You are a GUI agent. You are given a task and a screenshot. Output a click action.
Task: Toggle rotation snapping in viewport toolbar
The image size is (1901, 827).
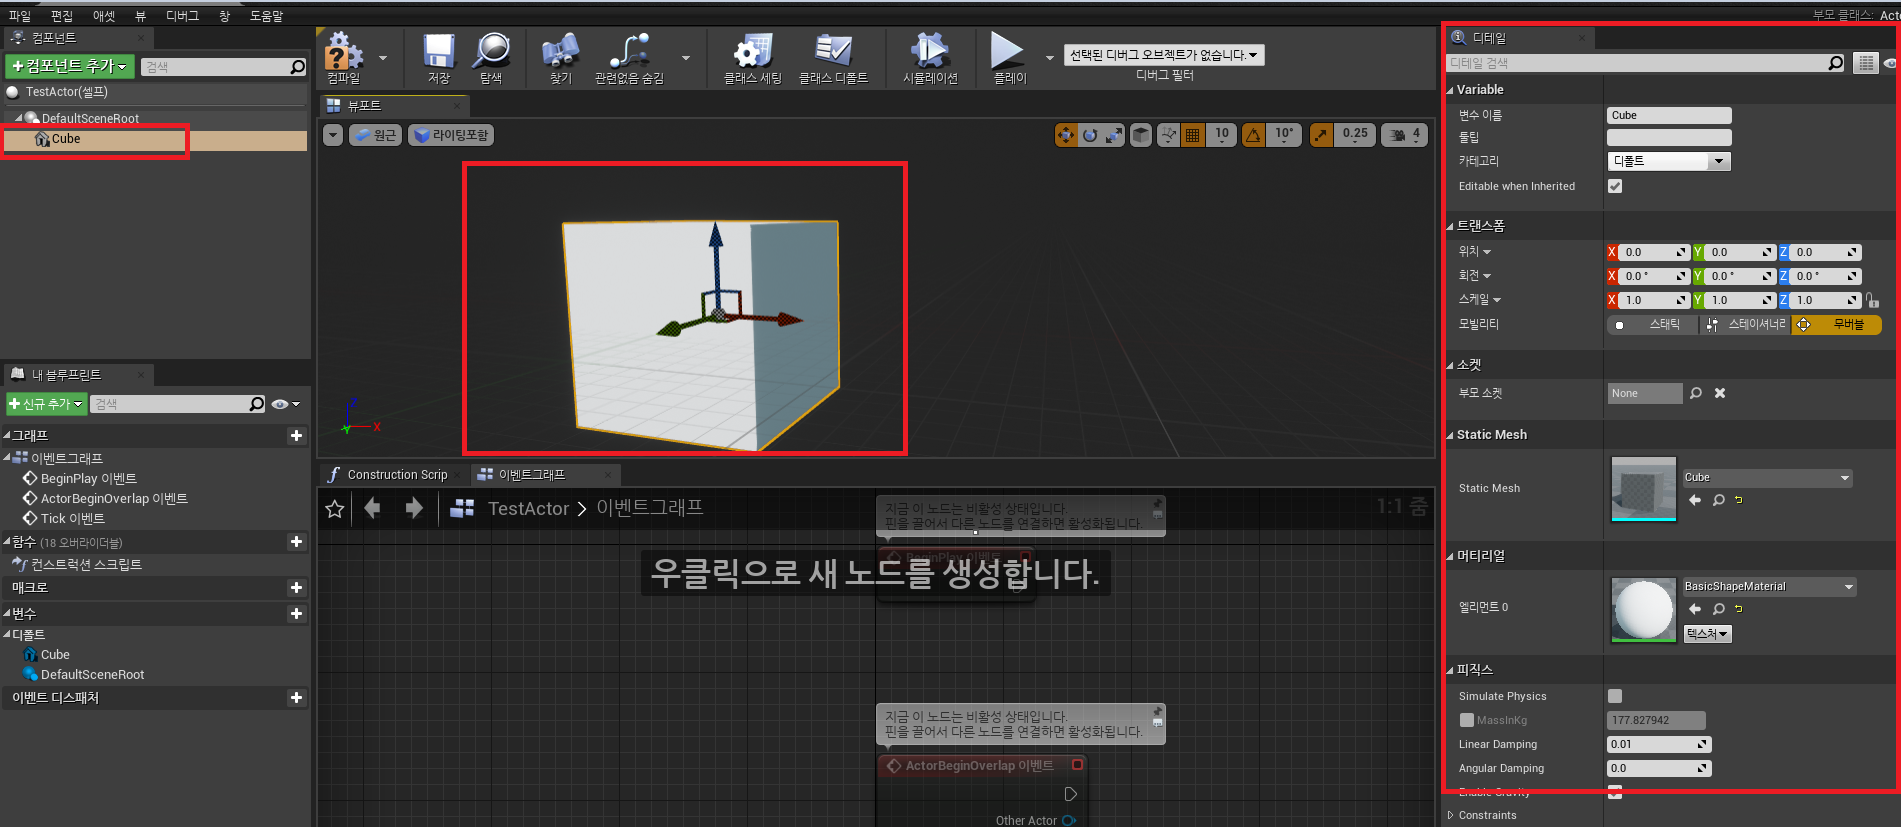click(1253, 135)
